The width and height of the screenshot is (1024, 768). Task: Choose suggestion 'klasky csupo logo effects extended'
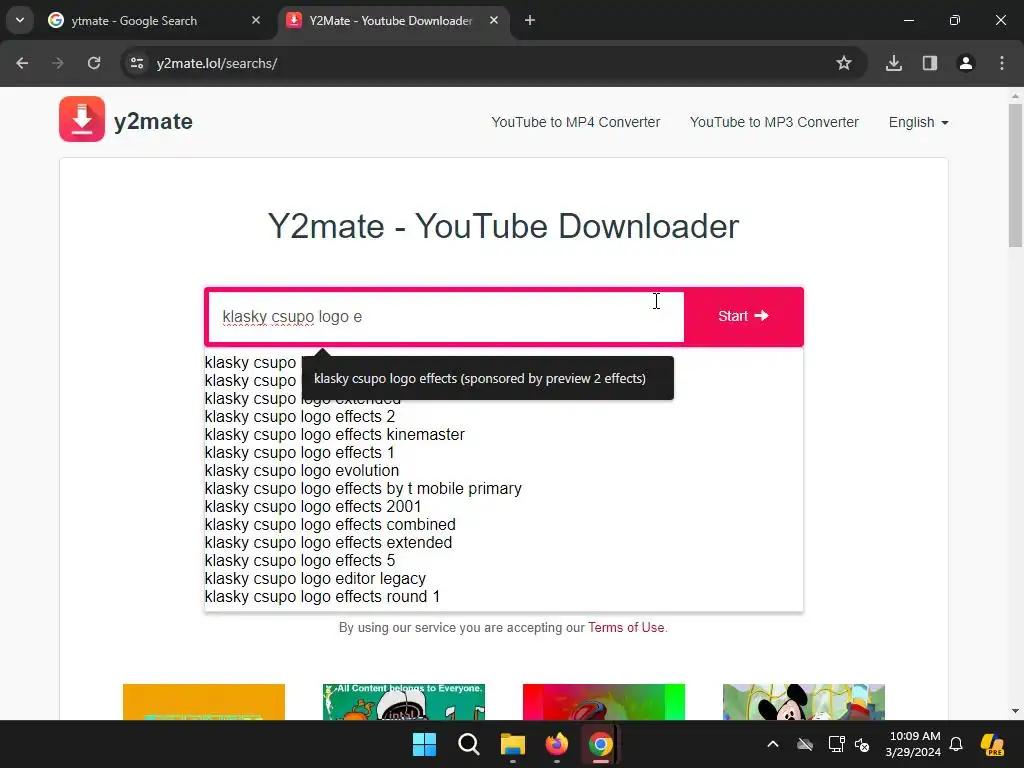328,543
